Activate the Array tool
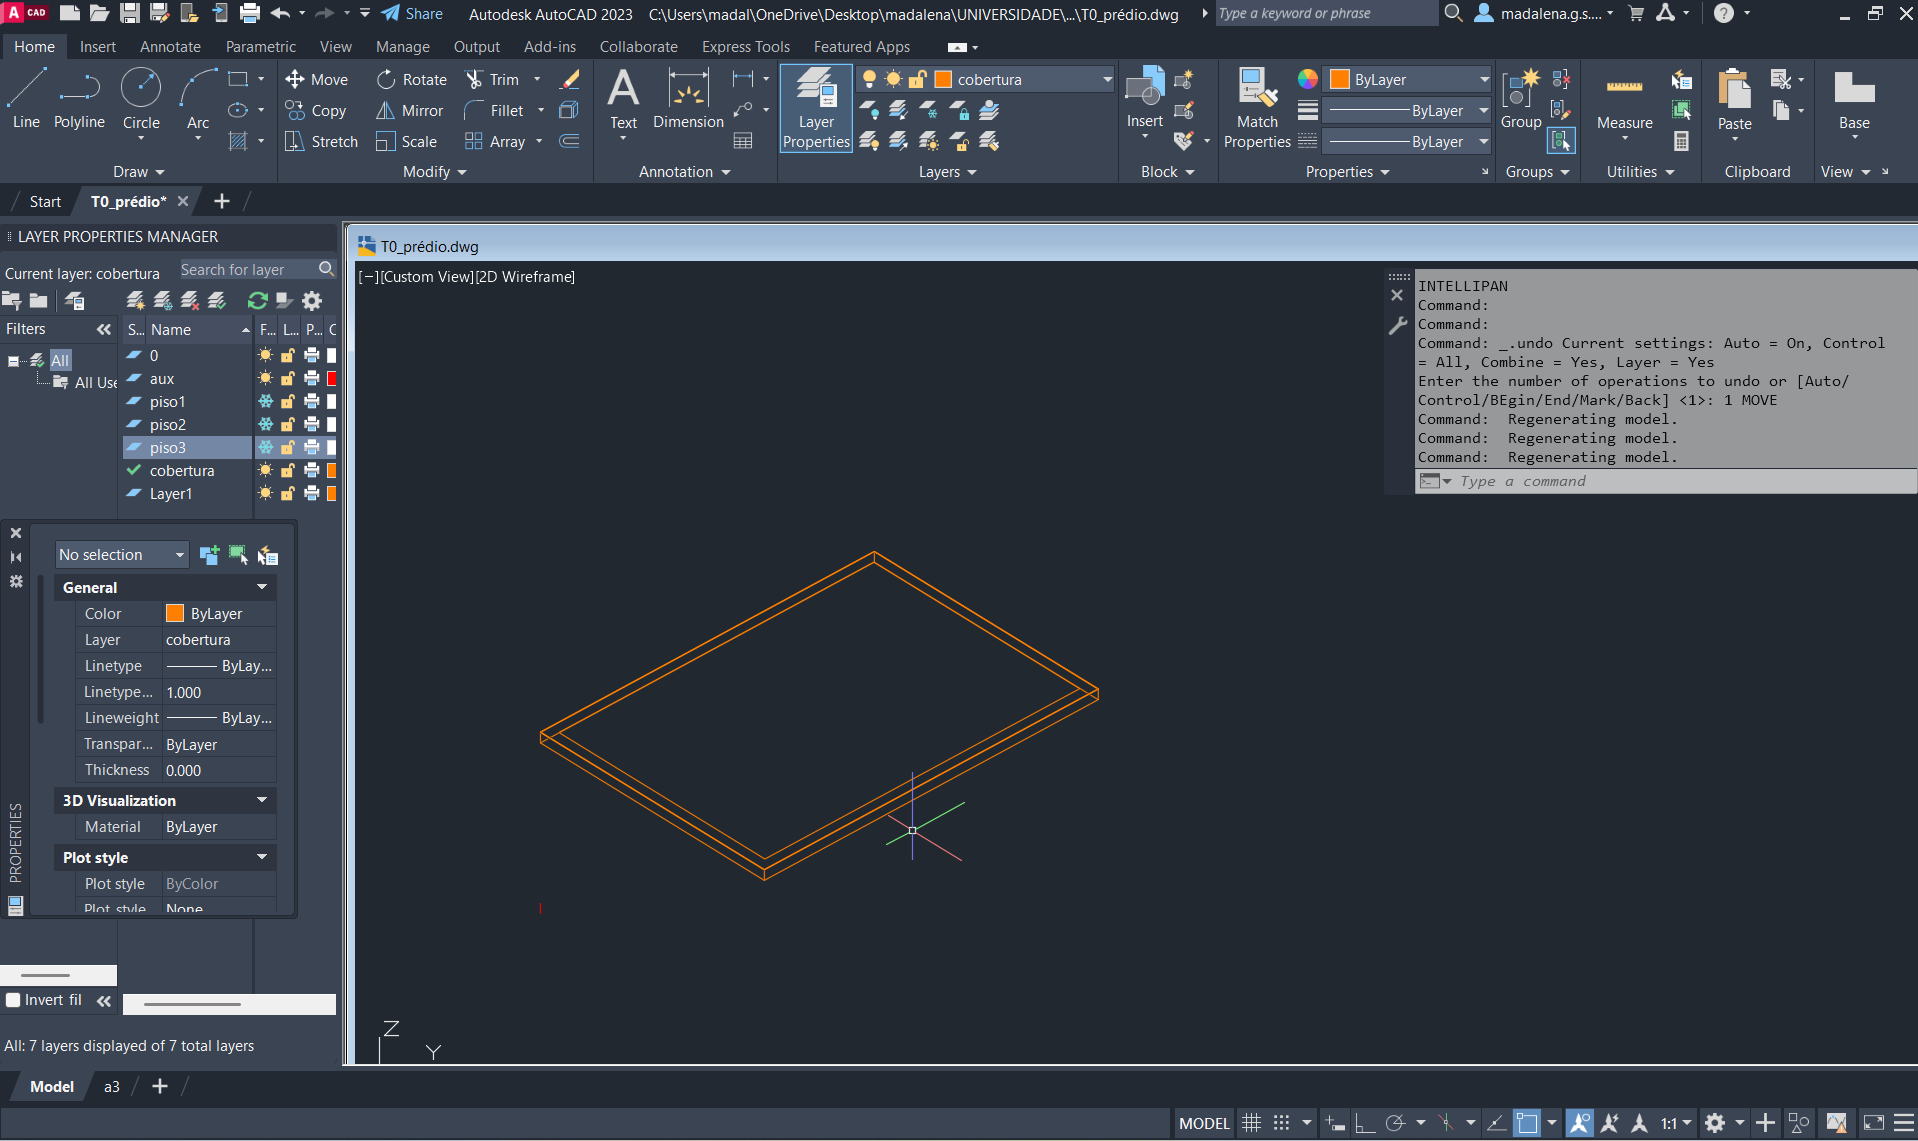 point(495,142)
